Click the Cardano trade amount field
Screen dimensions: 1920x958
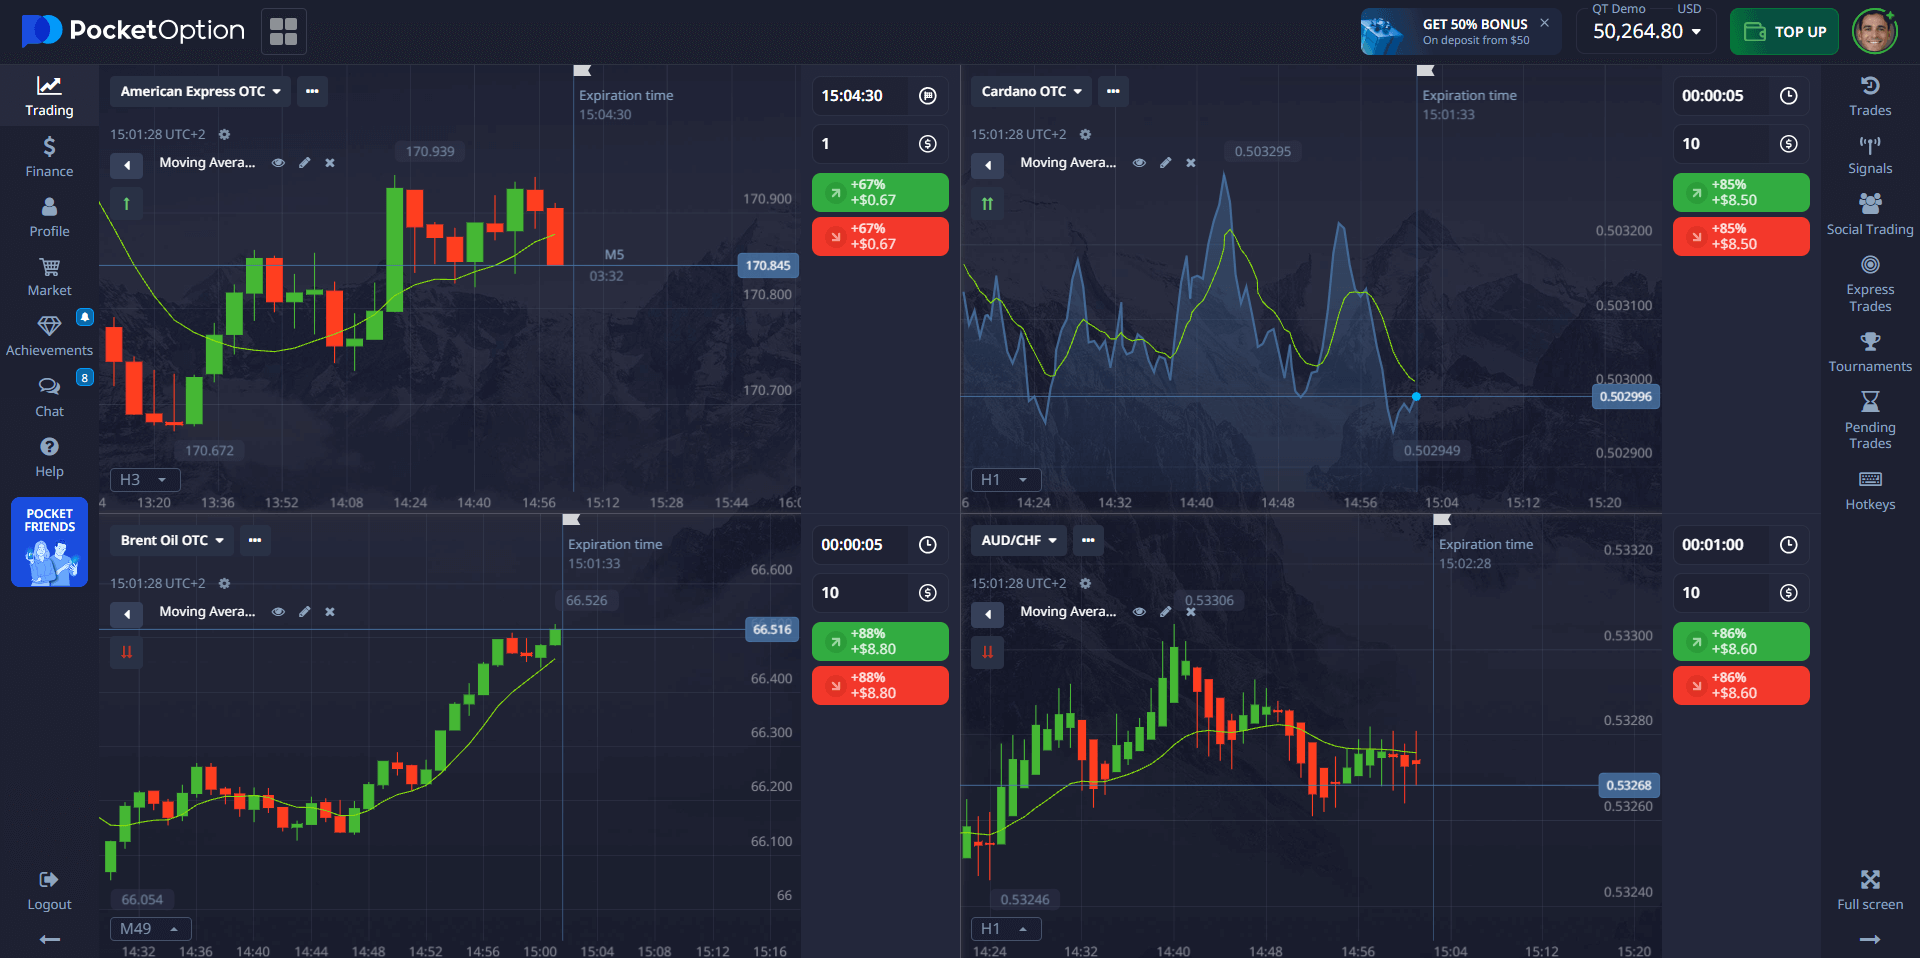pos(1724,144)
